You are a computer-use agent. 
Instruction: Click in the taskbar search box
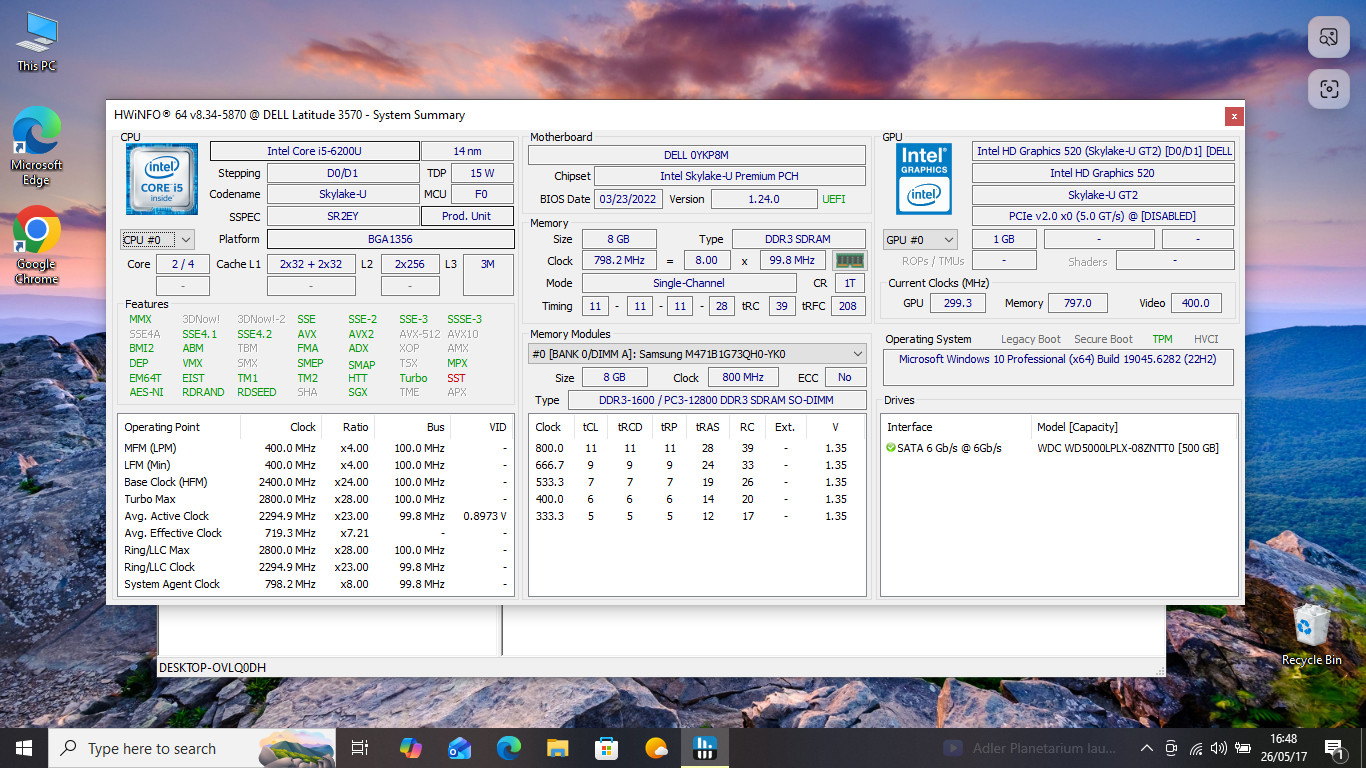[x=192, y=748]
